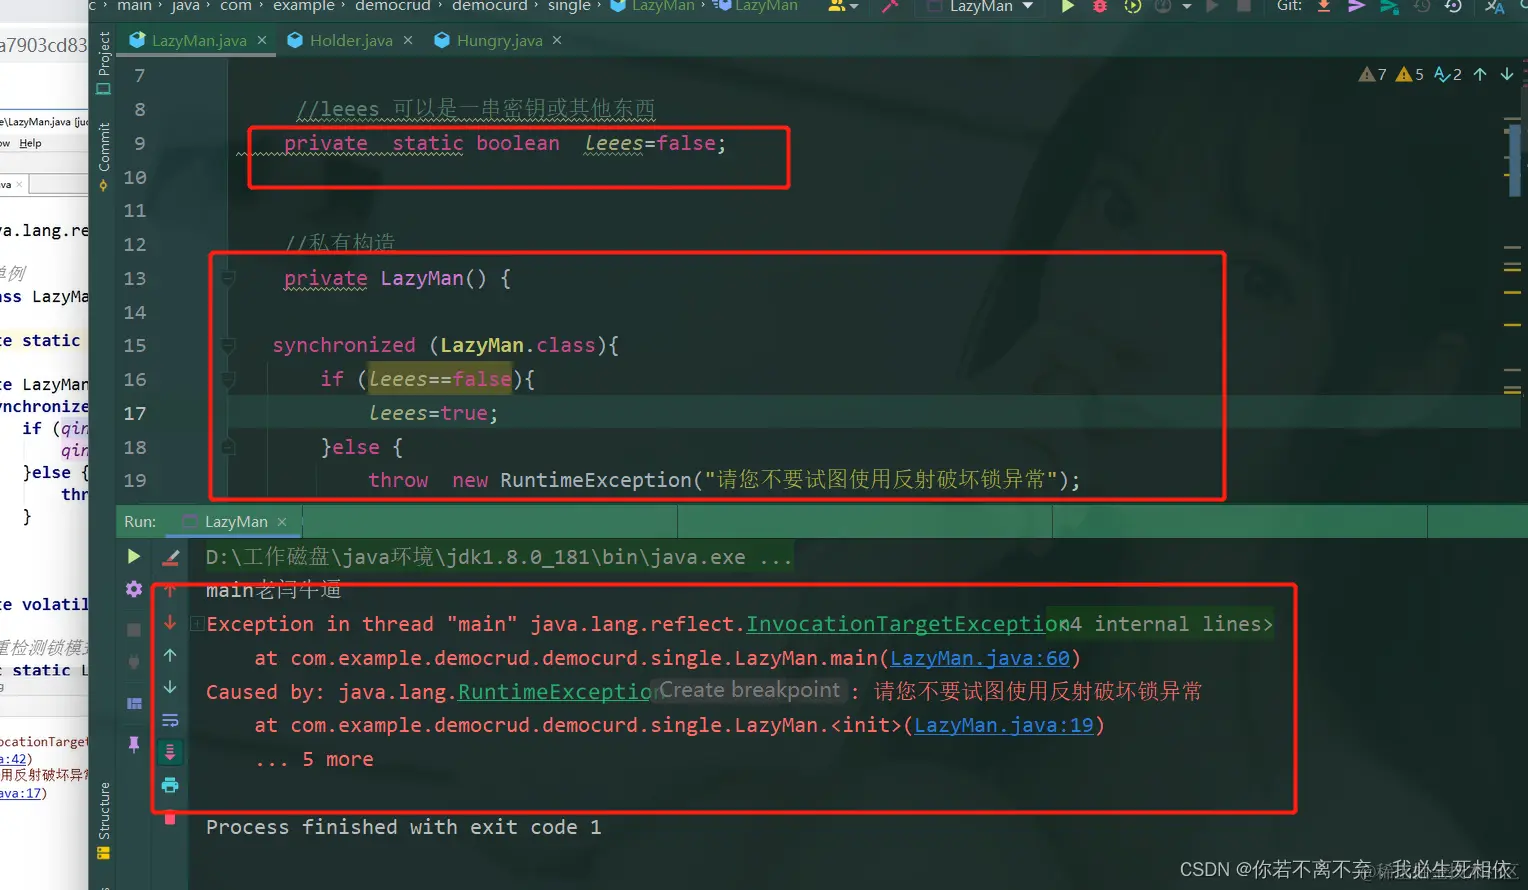Click the clear console edit icon
Screen dimensions: 1528x890
point(171,557)
